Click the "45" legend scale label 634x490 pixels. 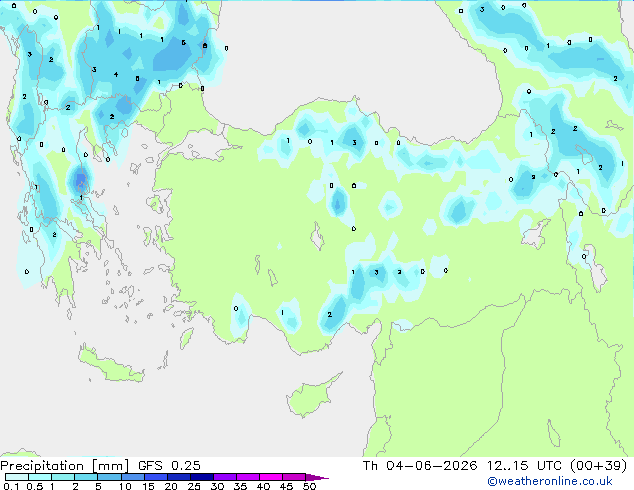(286, 486)
